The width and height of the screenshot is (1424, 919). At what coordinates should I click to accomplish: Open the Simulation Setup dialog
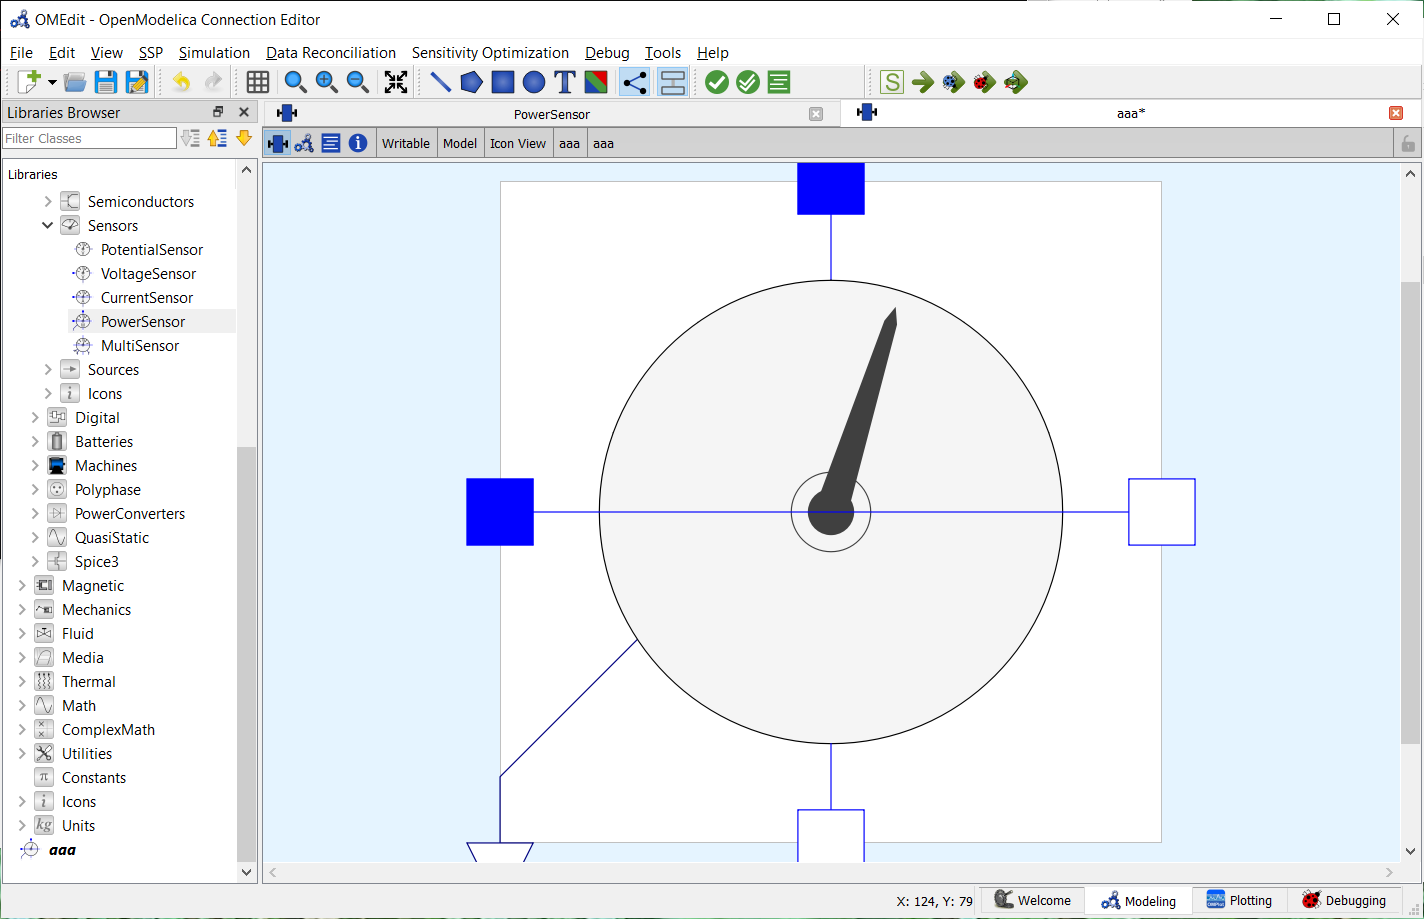[891, 82]
